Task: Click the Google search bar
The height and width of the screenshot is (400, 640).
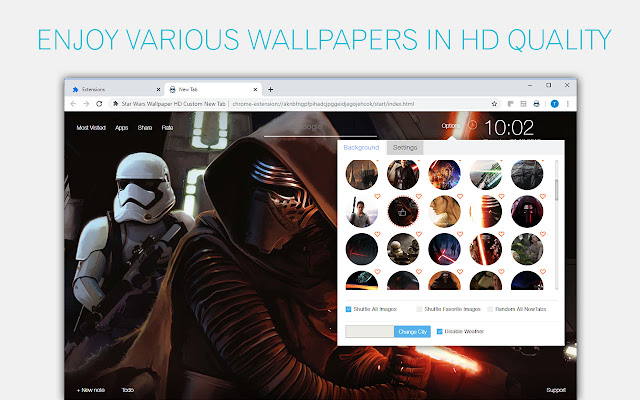Action: (x=320, y=128)
